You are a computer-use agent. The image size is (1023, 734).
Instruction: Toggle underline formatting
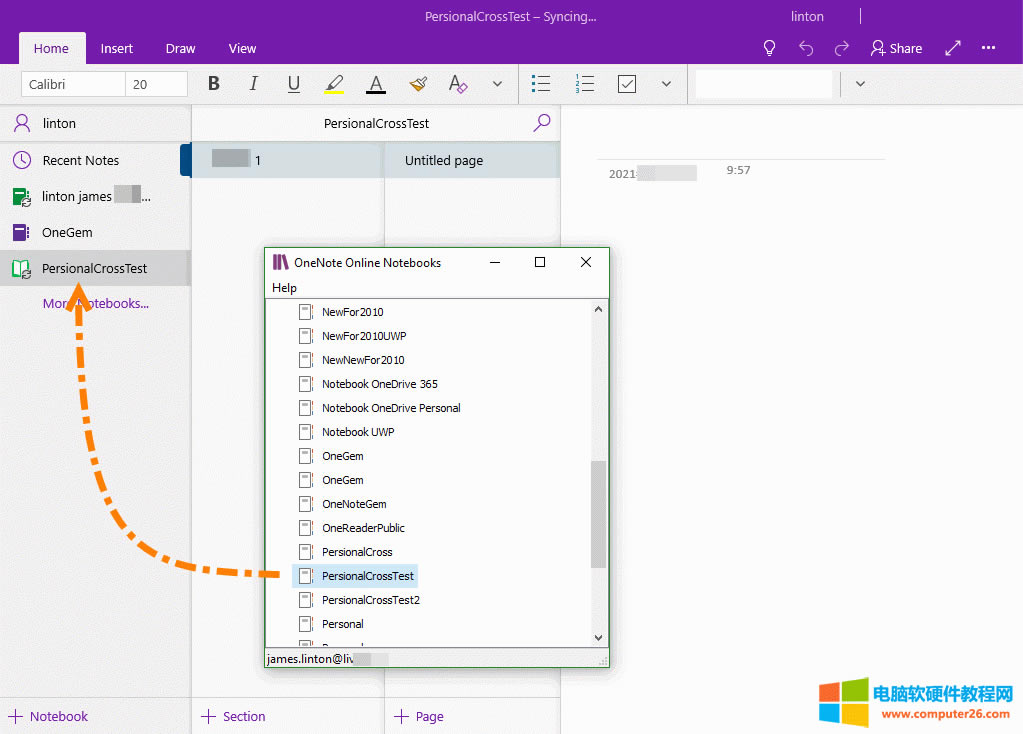click(293, 84)
